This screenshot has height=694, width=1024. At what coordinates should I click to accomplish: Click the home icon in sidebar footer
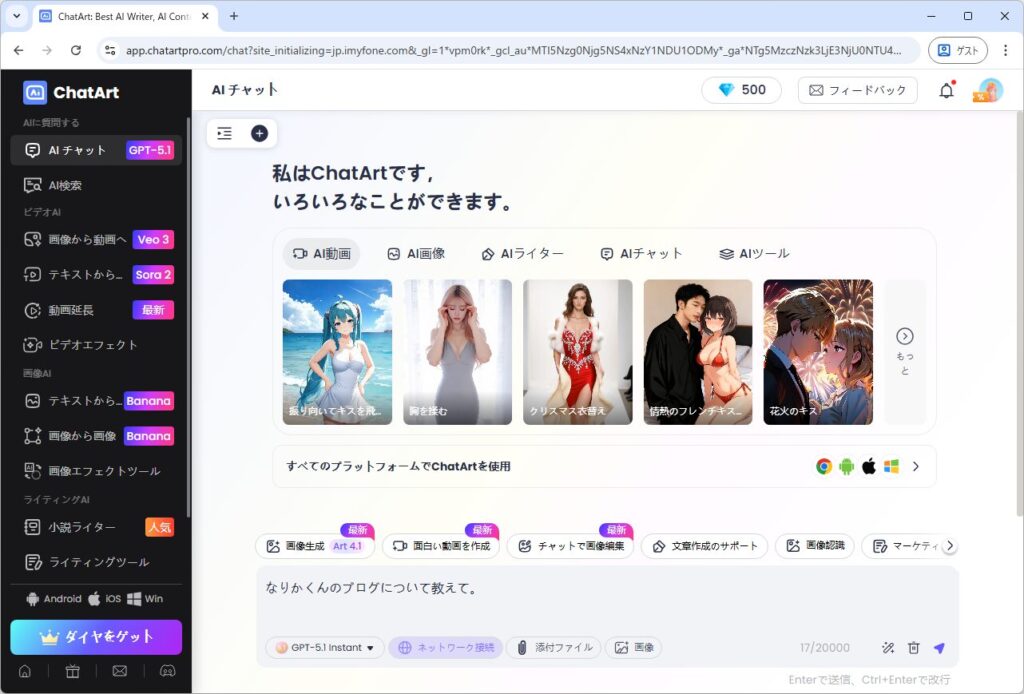click(x=25, y=671)
